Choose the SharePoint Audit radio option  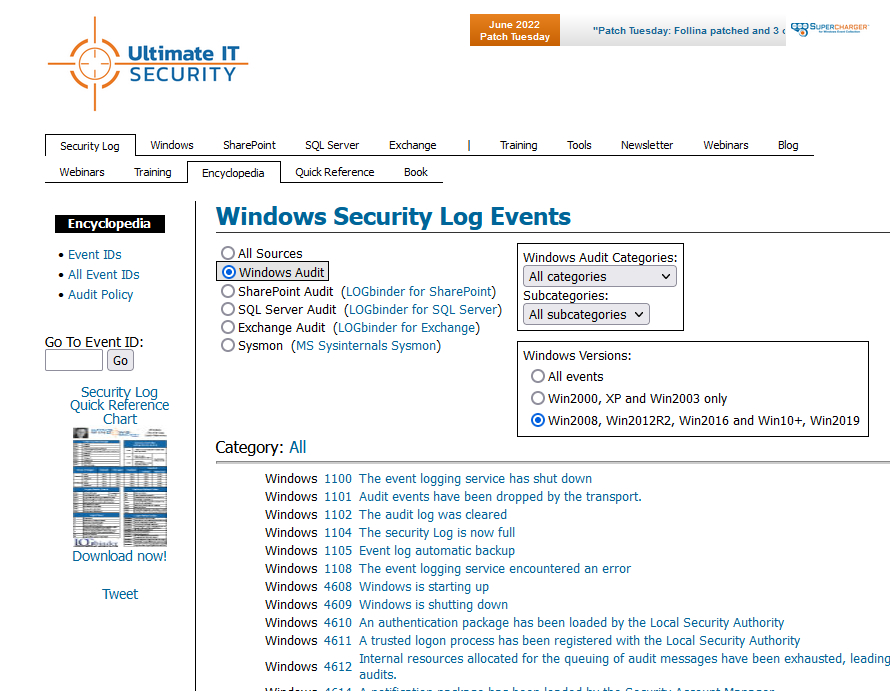click(228, 291)
